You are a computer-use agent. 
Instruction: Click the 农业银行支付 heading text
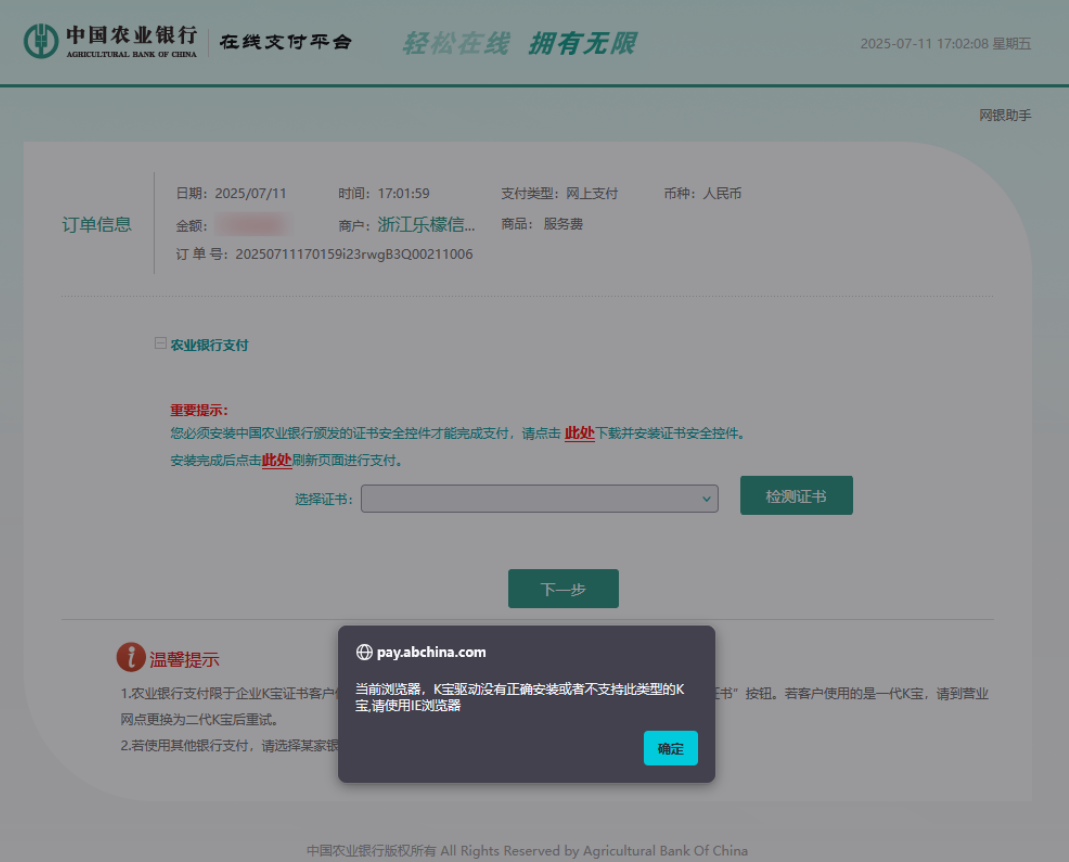pyautogui.click(x=209, y=345)
